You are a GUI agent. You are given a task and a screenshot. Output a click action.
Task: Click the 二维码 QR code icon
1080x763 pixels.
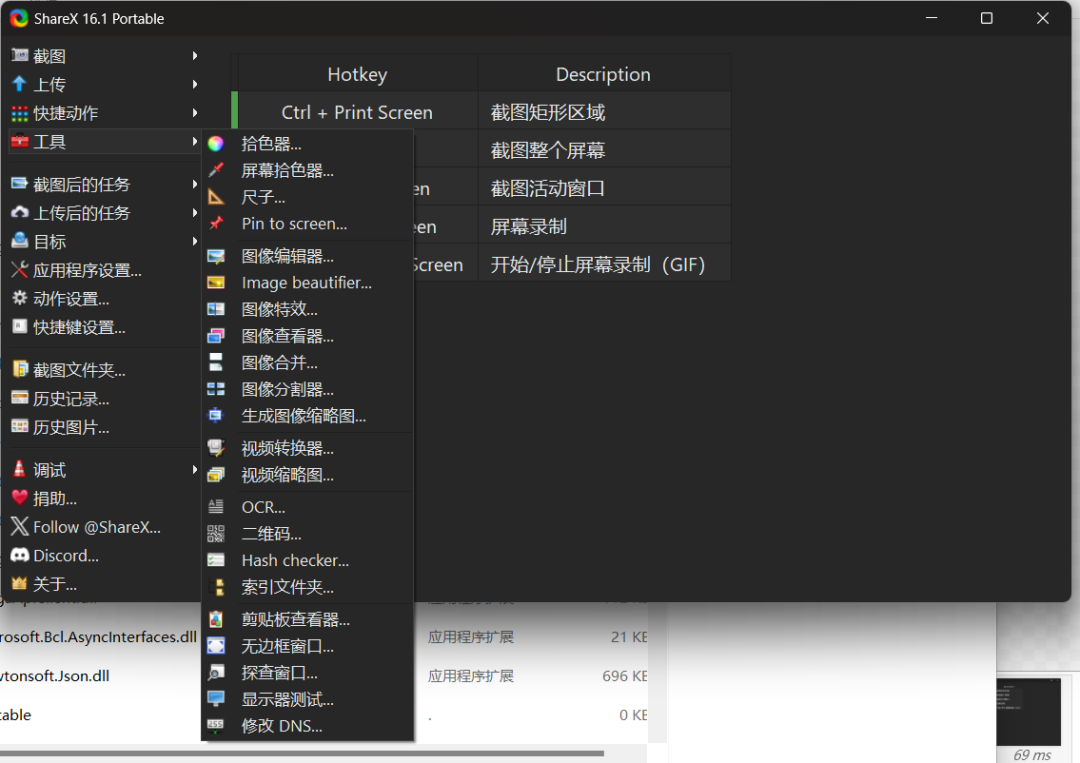(216, 534)
